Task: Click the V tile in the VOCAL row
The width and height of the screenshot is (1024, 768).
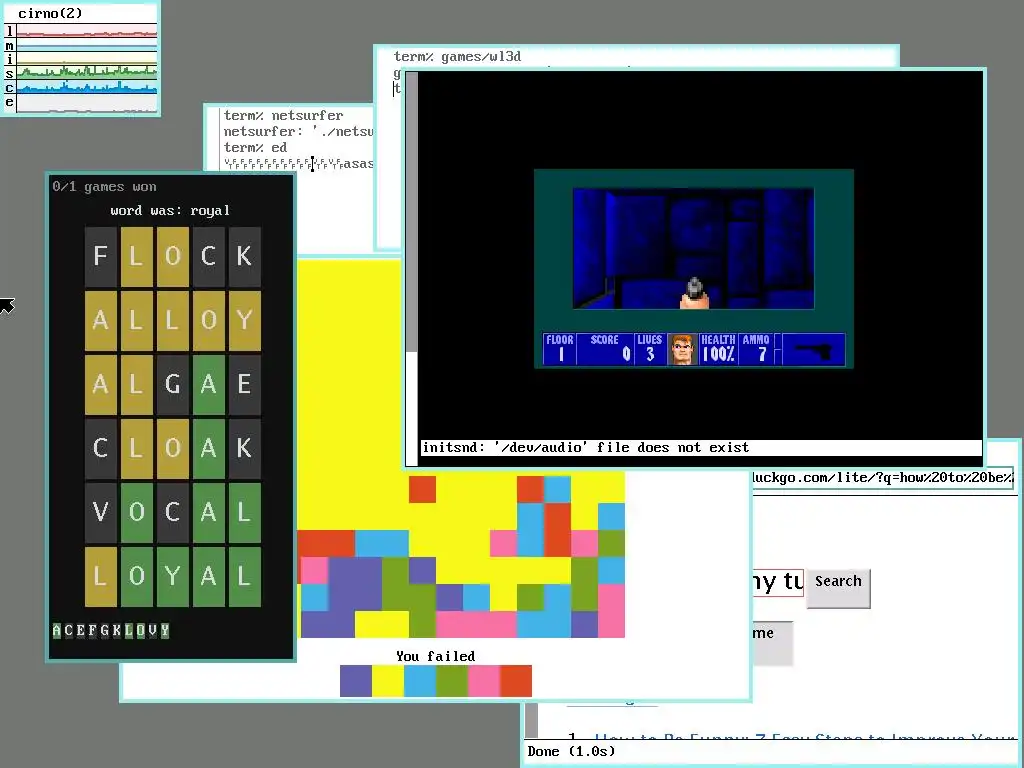Action: [x=101, y=513]
